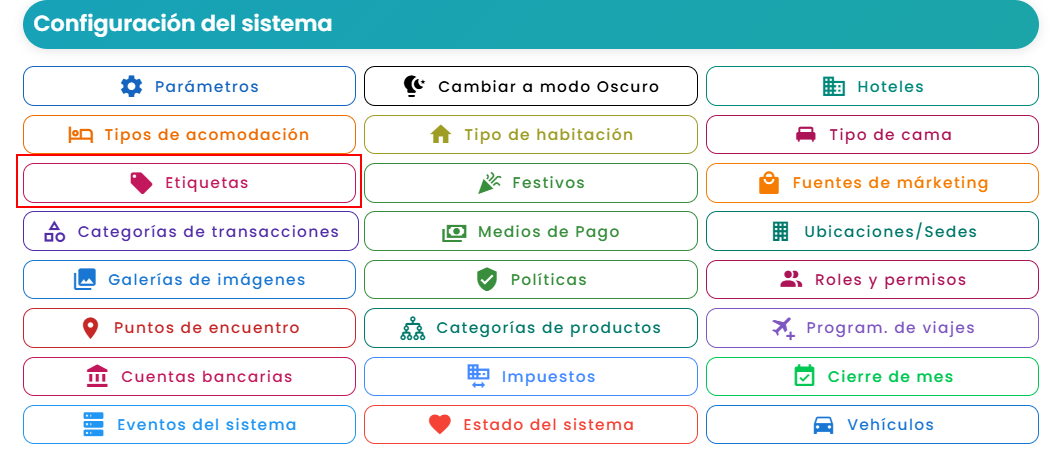This screenshot has width=1063, height=471.
Task: Open Categorías de transacciones
Action: click(189, 231)
